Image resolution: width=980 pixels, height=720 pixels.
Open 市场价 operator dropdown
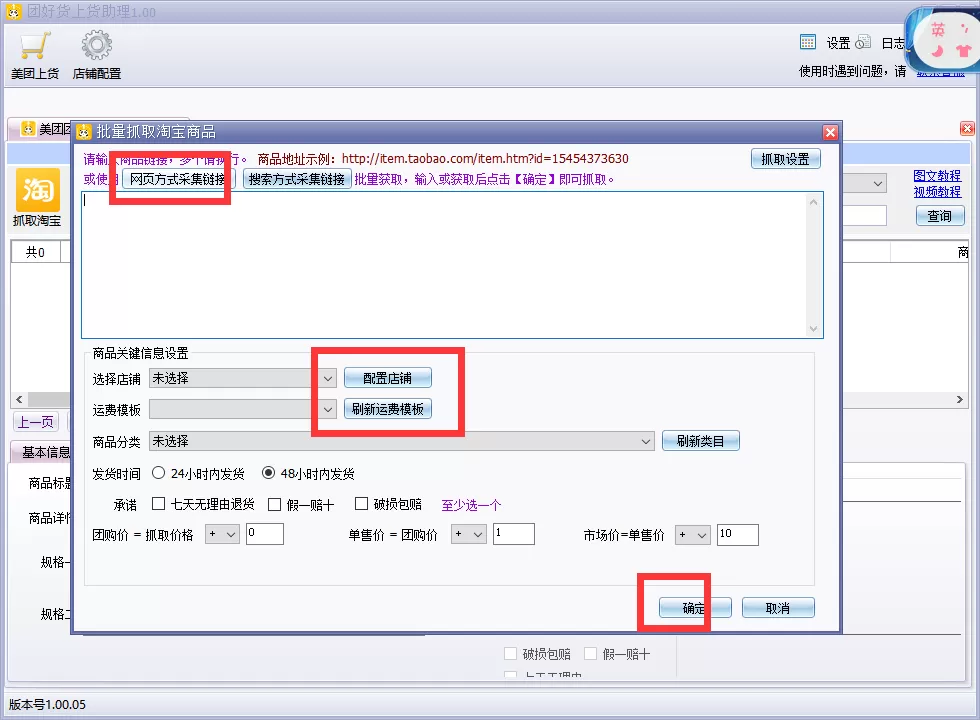(692, 535)
